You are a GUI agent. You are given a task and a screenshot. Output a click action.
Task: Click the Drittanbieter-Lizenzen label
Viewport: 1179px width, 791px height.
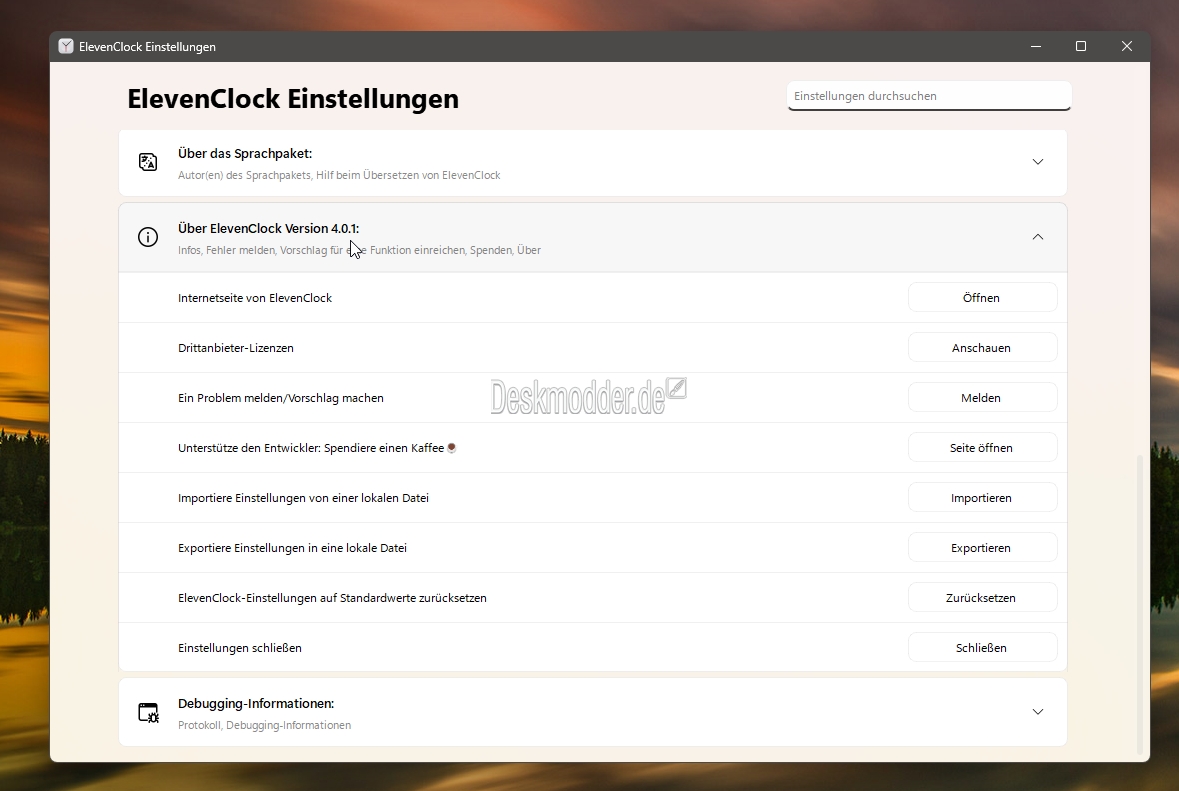pyautogui.click(x=235, y=348)
